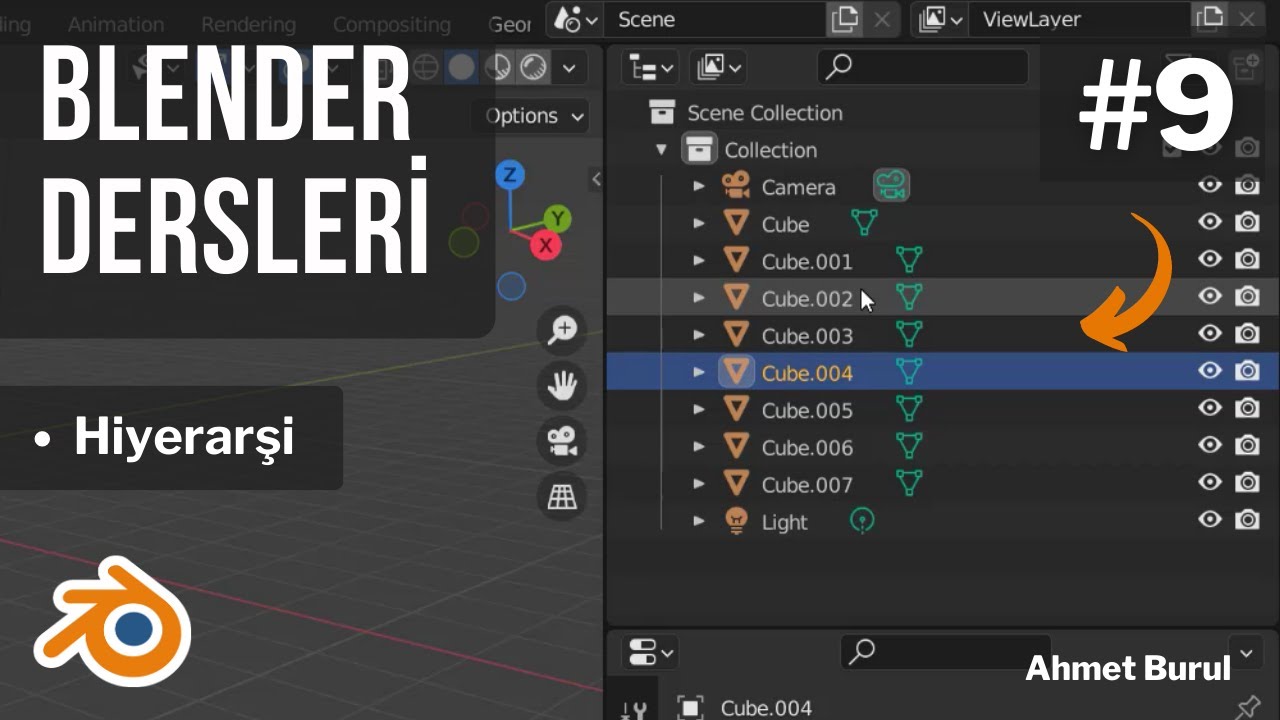This screenshot has width=1280, height=720.
Task: Select material preview shading mode
Action: (498, 68)
